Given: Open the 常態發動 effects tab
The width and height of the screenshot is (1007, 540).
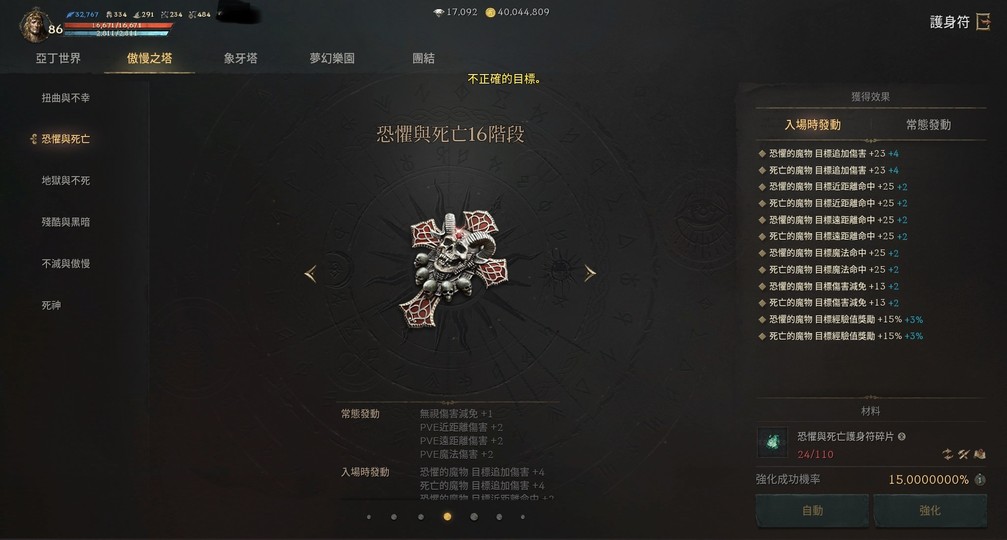Looking at the screenshot, I should click(x=928, y=125).
